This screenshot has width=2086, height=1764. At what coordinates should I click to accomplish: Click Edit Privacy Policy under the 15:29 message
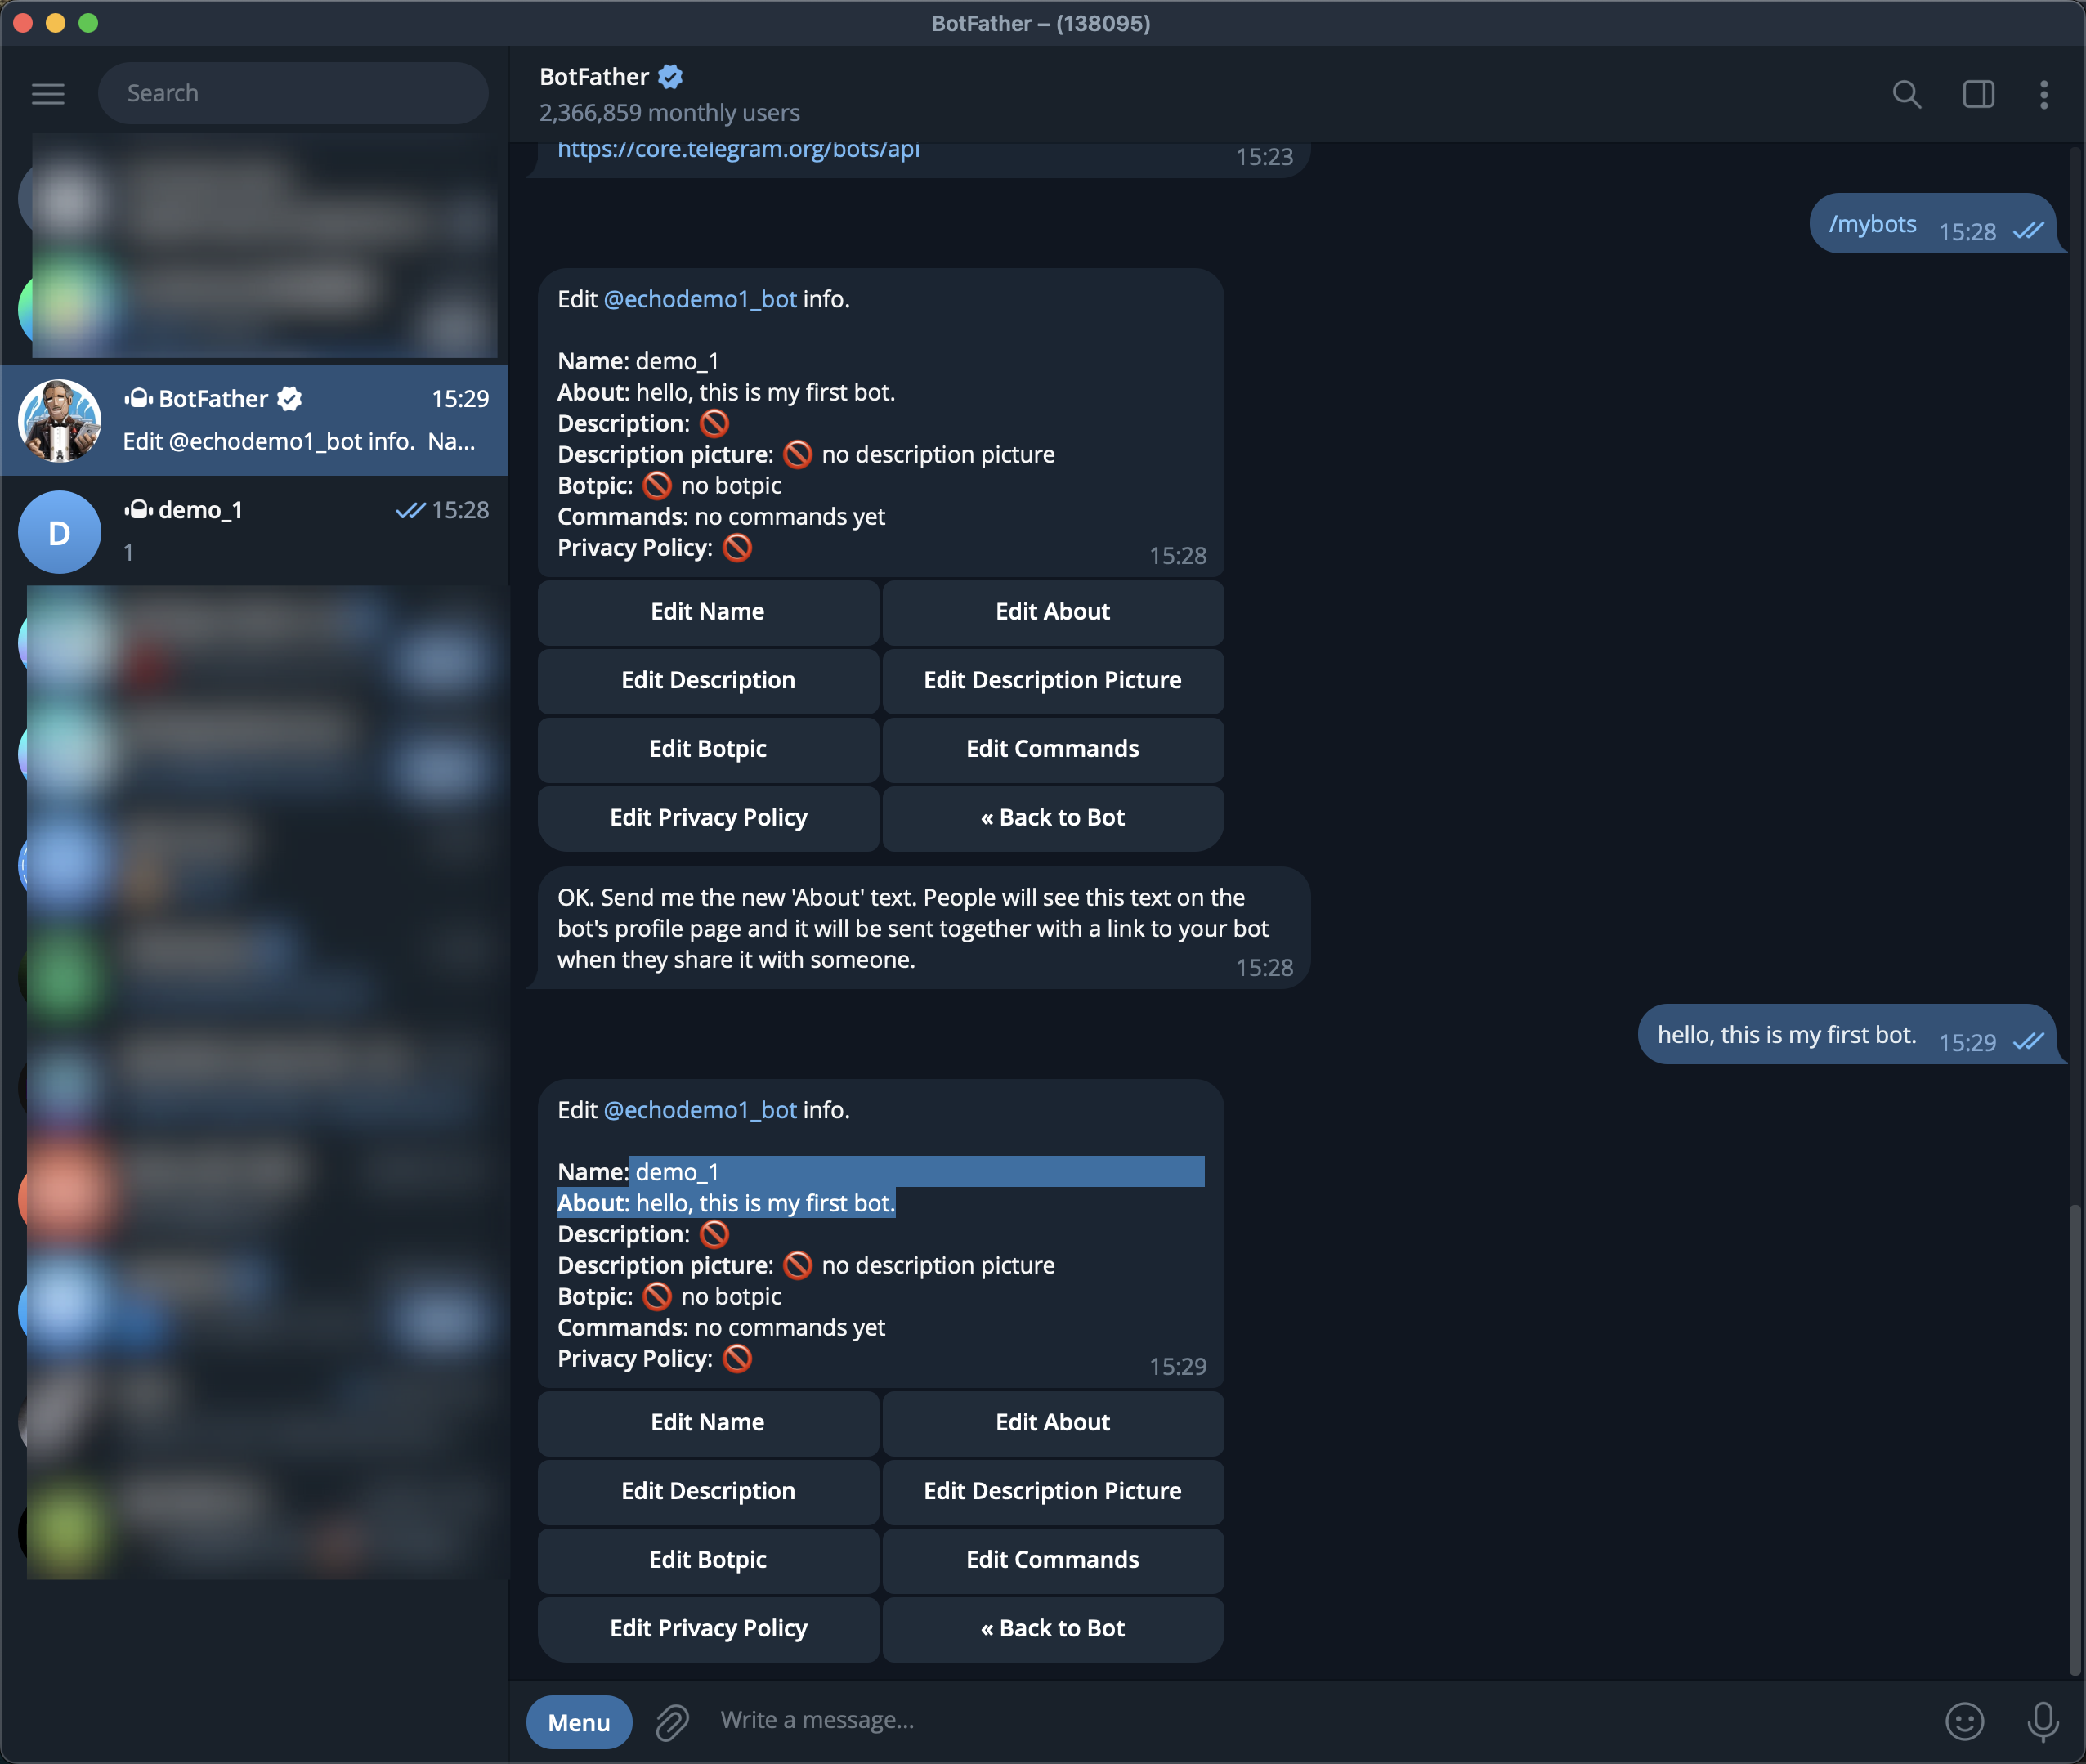point(708,1629)
